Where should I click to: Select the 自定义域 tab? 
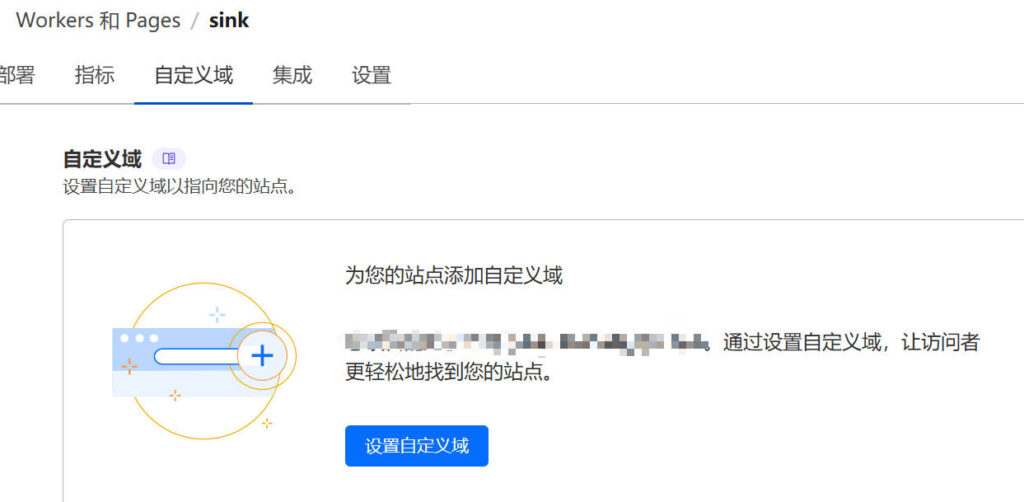click(193, 75)
